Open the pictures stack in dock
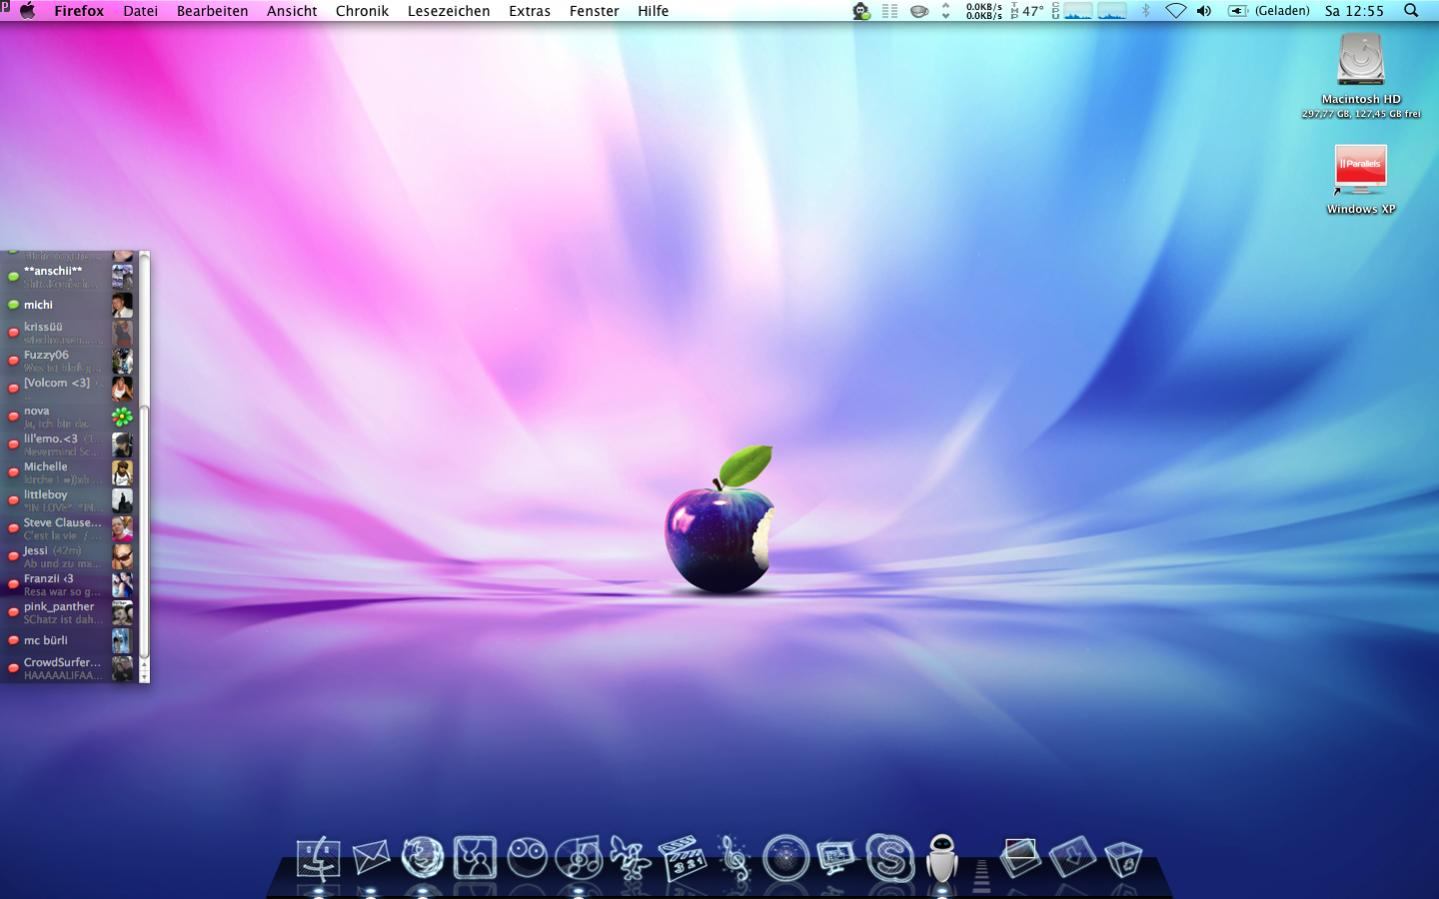Screen dimensions: 1439x899 click(x=1020, y=858)
